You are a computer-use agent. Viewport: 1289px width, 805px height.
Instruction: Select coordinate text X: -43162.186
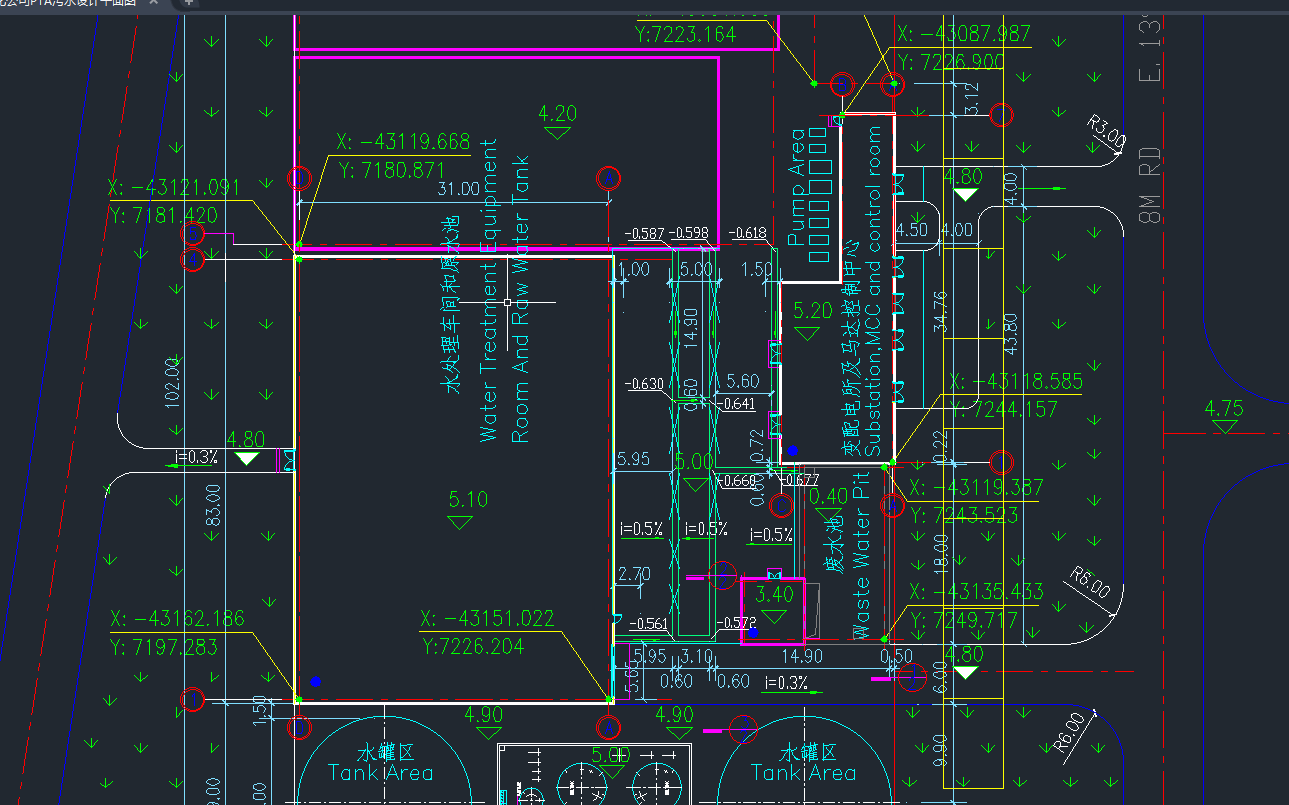pyautogui.click(x=177, y=619)
